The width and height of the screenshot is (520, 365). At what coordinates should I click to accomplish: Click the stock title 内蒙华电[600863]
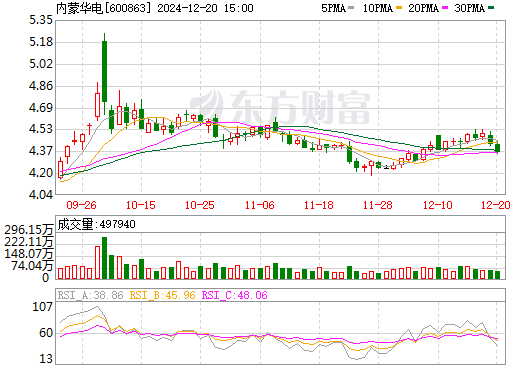pyautogui.click(x=104, y=8)
